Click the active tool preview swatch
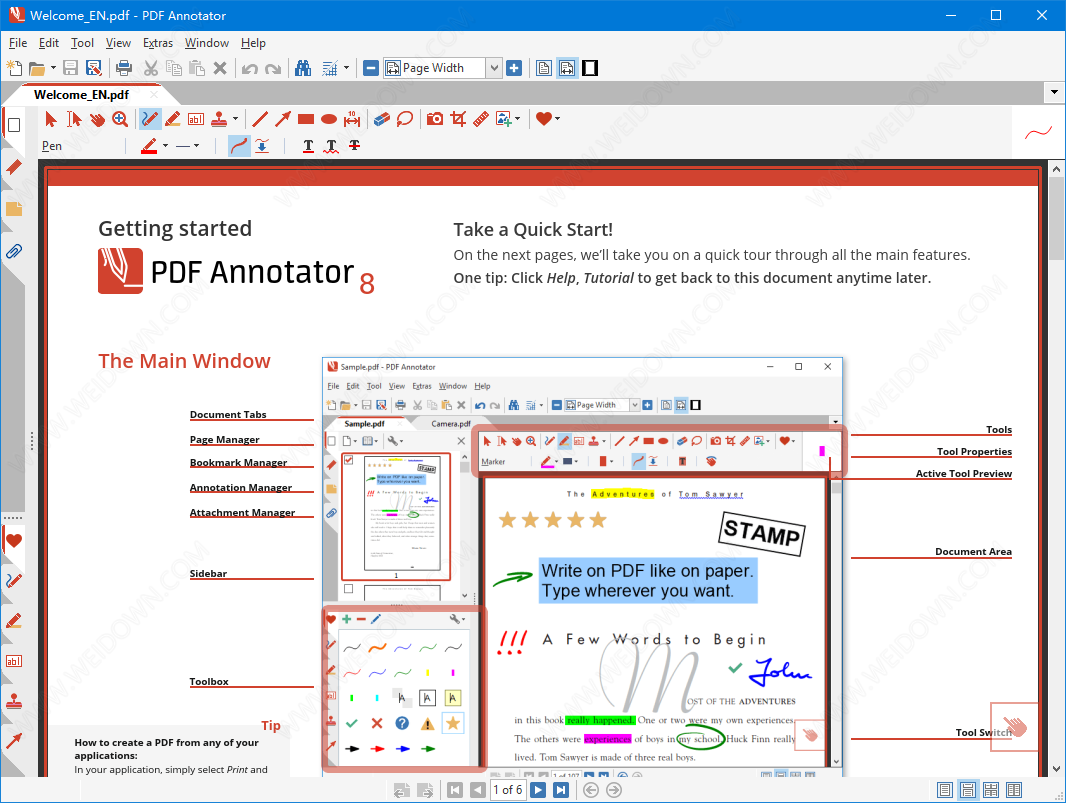 1038,133
